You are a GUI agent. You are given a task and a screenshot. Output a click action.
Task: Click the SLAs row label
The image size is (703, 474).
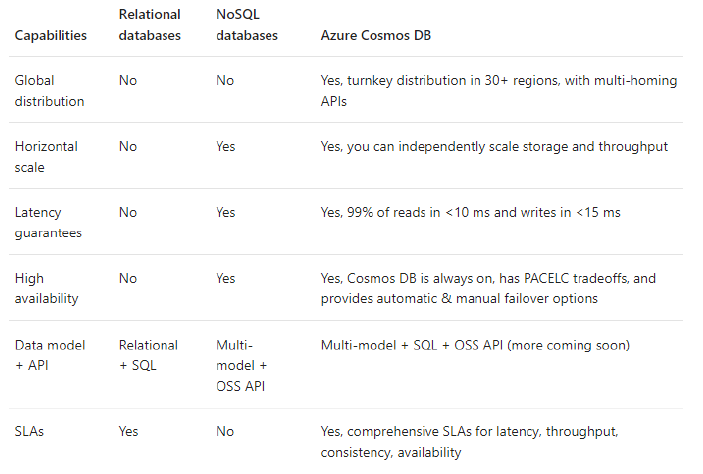point(30,431)
